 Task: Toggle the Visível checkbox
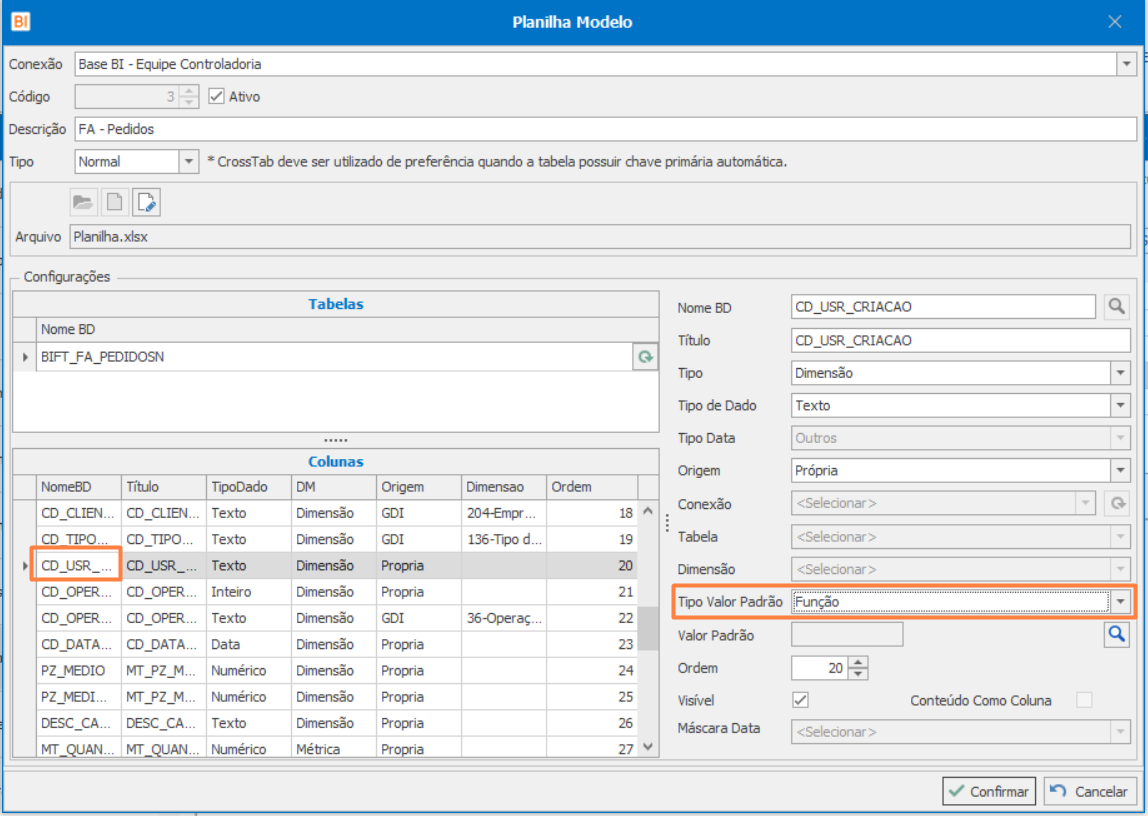(800, 700)
